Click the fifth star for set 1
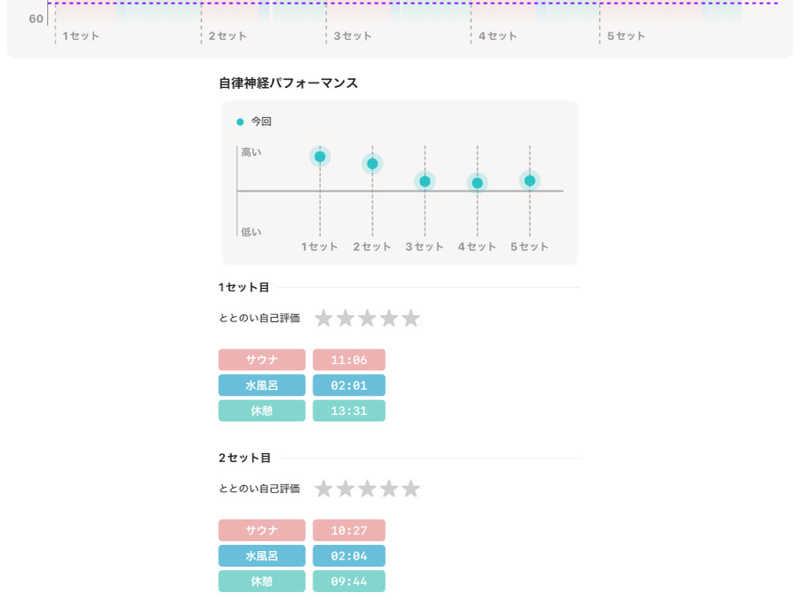This screenshot has height=600, width=800. point(411,318)
